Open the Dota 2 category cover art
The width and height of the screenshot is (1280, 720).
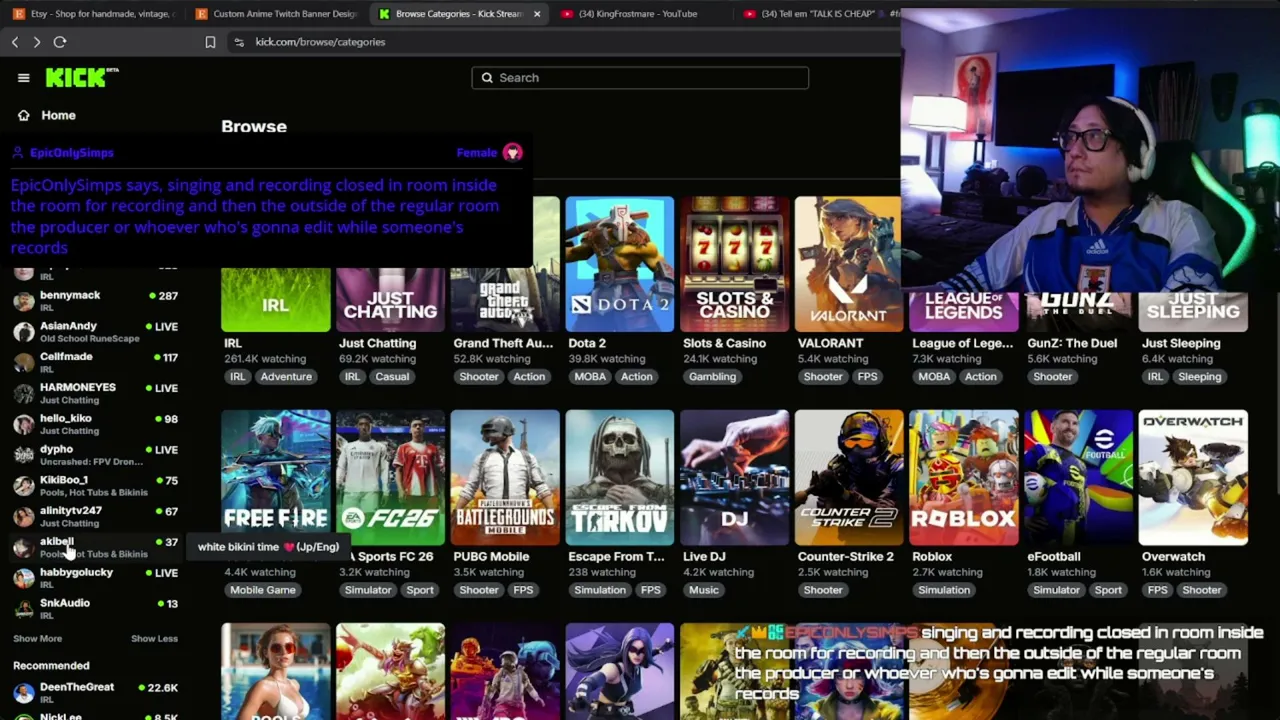tap(620, 264)
